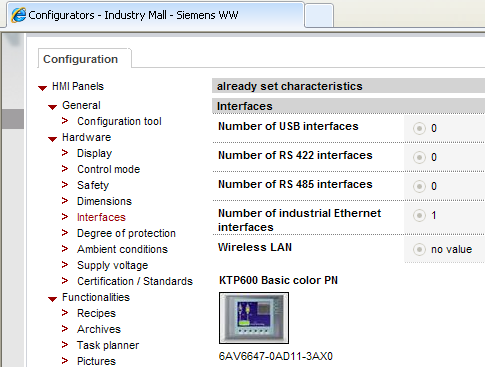This screenshot has height=367, width=485.
Task: Click red arrow beside Interfaces
Action: pyautogui.click(x=65, y=217)
